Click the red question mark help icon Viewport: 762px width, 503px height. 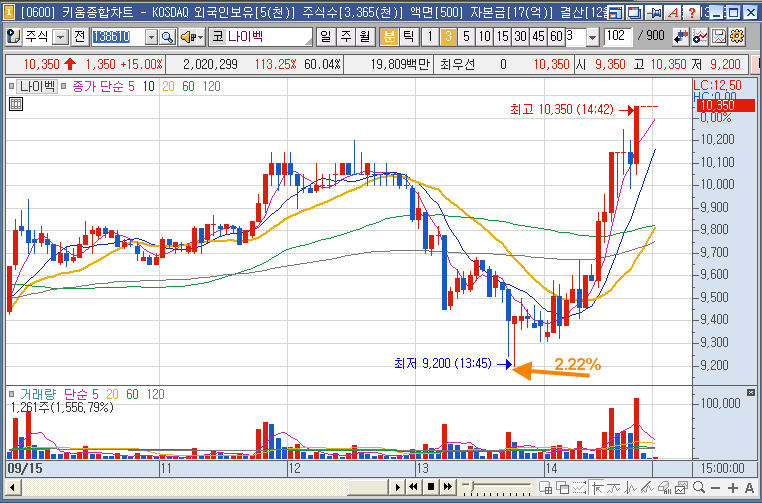coord(691,13)
